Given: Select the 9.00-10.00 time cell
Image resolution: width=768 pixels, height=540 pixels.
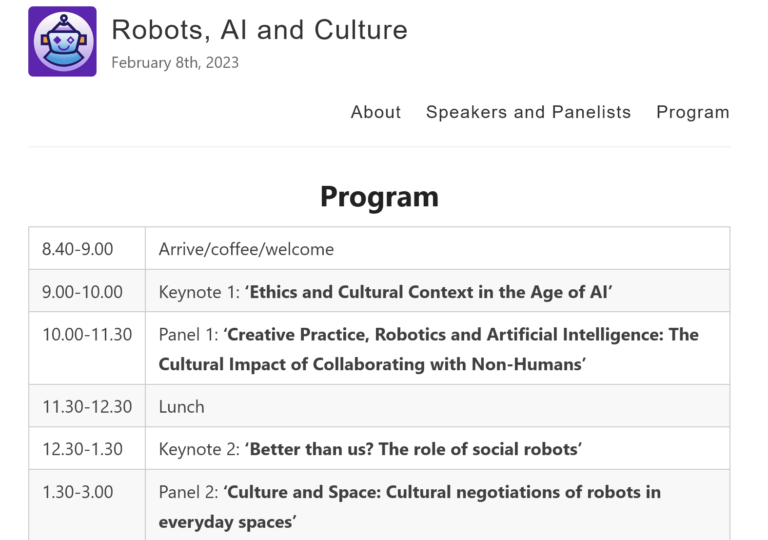Looking at the screenshot, I should click(x=87, y=291).
